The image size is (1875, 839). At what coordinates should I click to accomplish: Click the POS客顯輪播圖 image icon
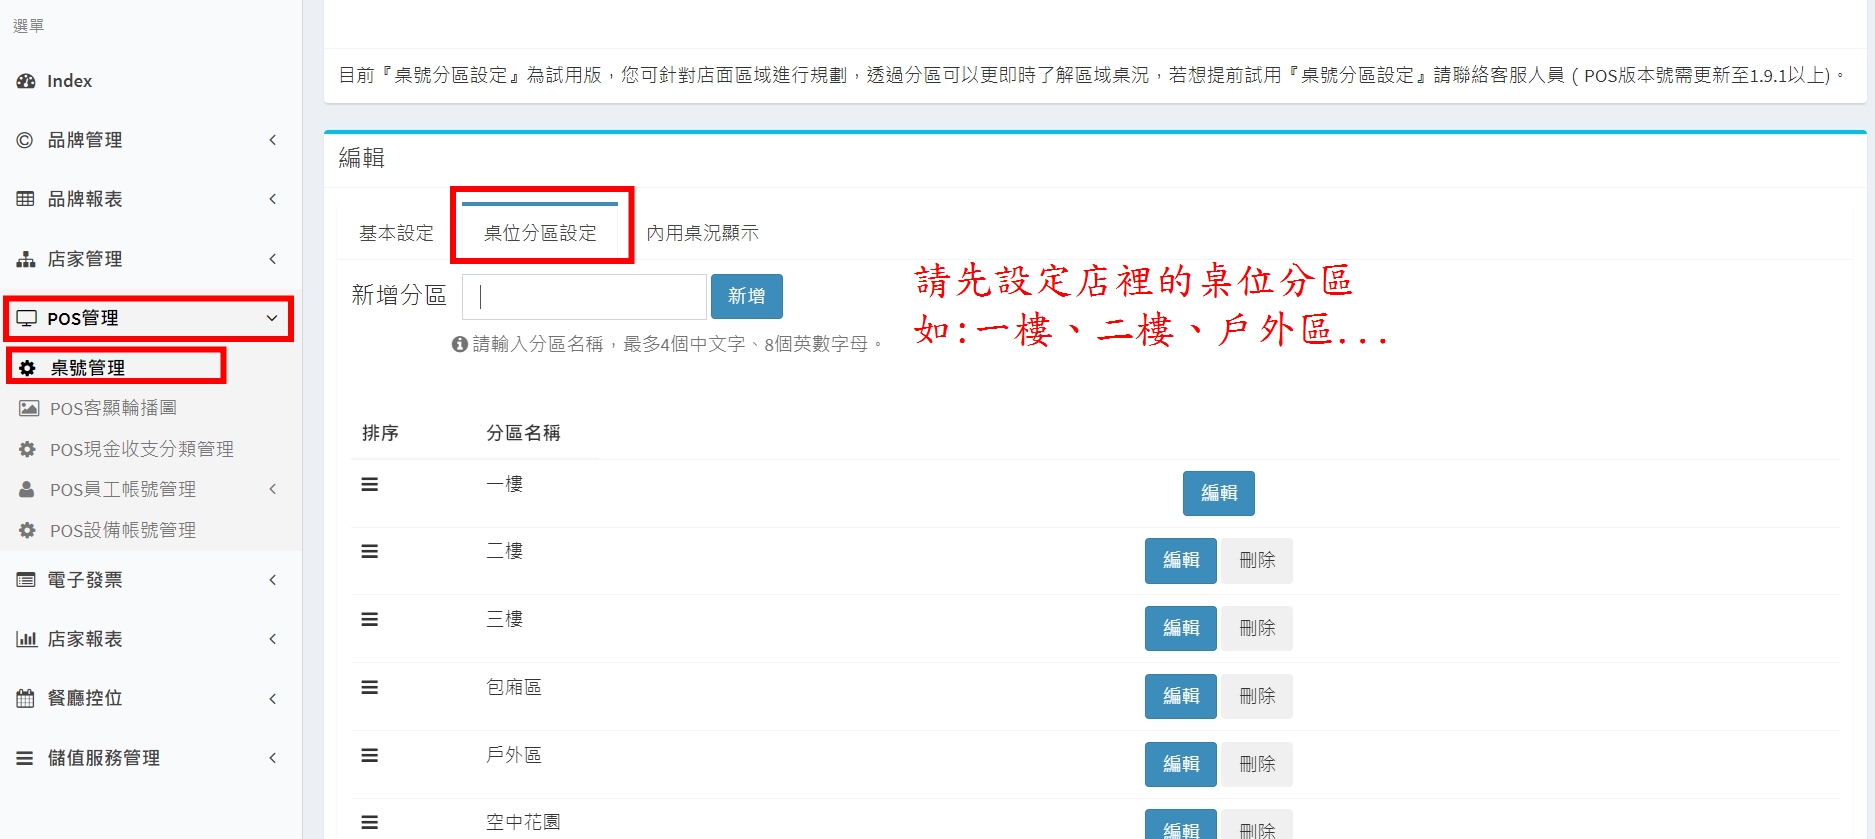29,408
